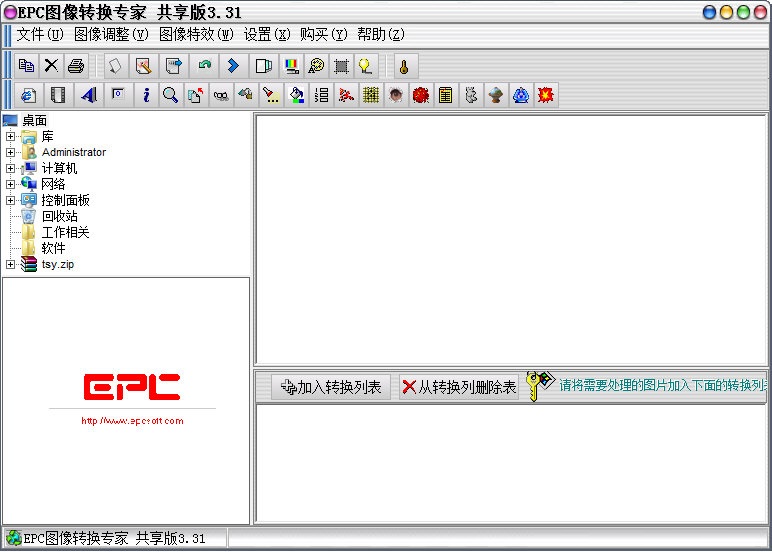Click the yellow grid mosaic icon
Image resolution: width=772 pixels, height=552 pixels.
(371, 95)
